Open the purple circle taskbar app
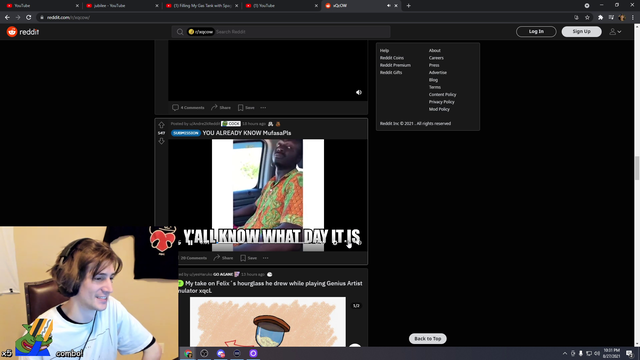 pos(253,353)
